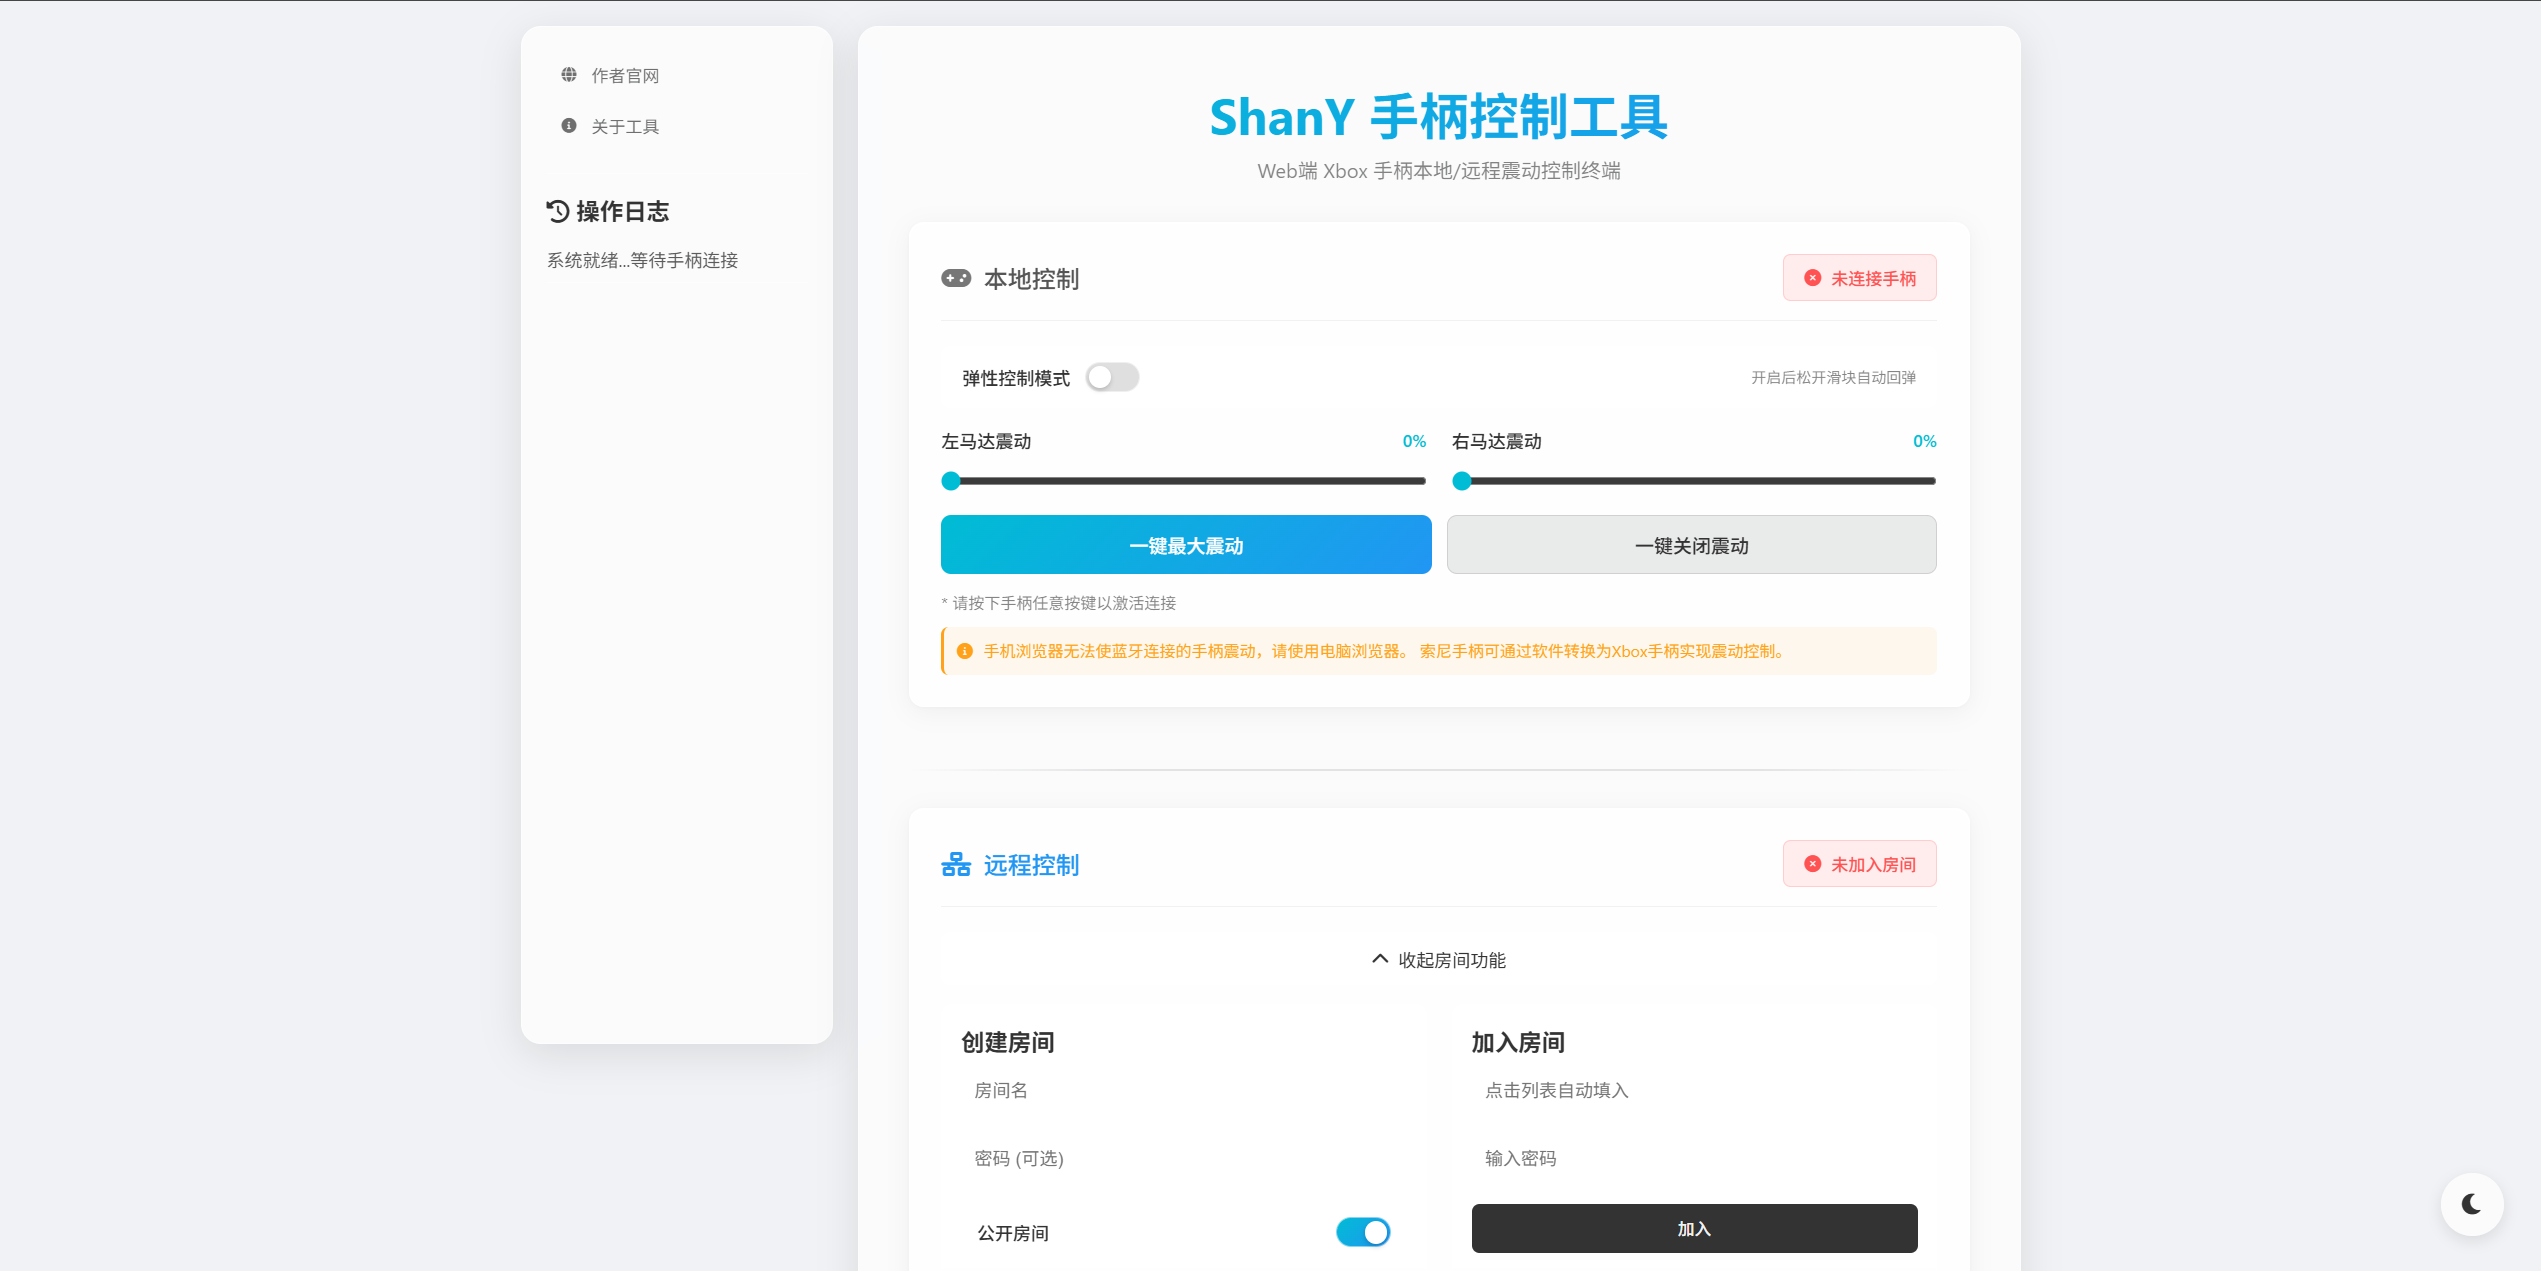2541x1271 pixels.
Task: Click the red X icon in 未加入房间 badge
Action: pos(1812,864)
